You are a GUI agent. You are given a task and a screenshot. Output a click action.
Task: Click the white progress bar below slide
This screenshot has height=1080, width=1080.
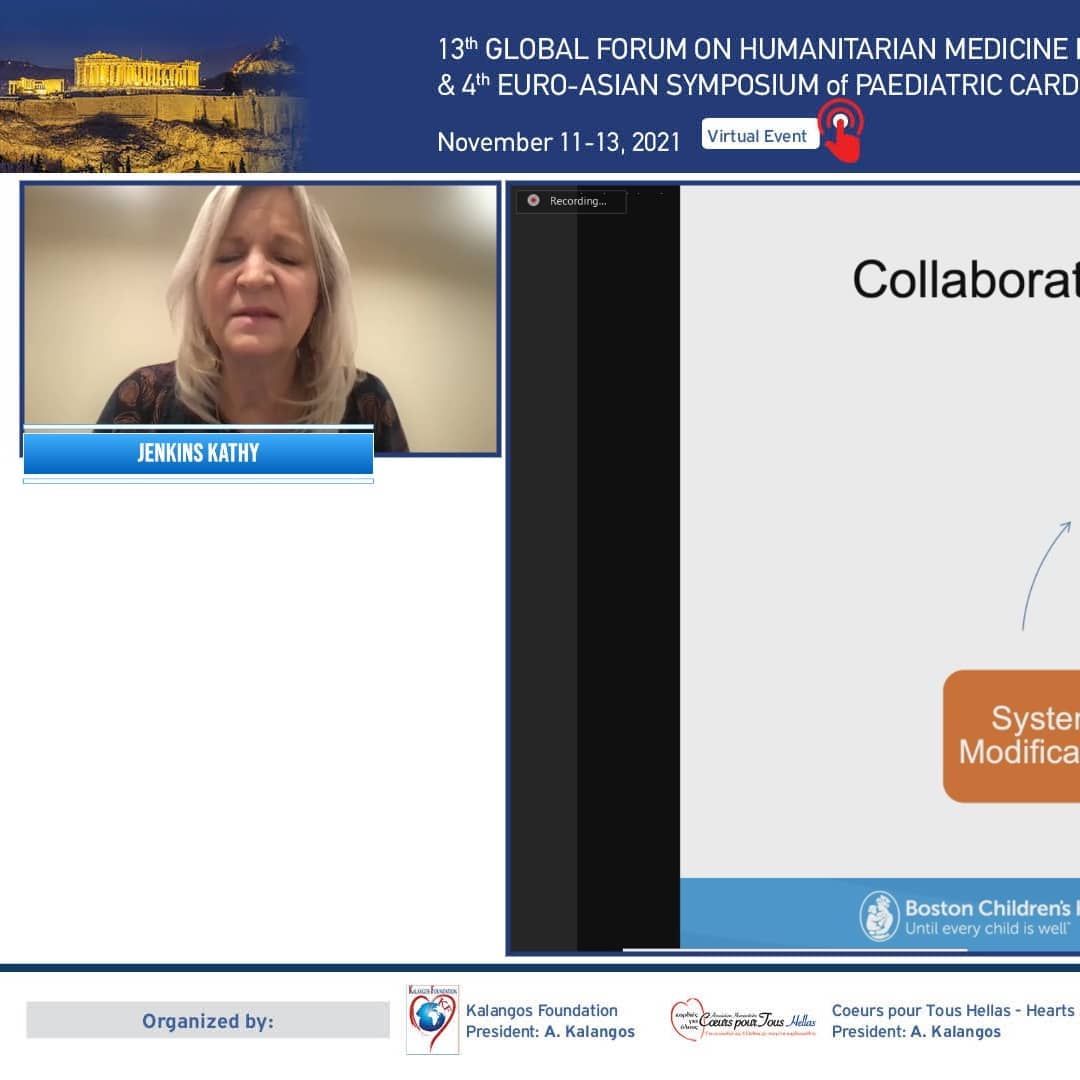pos(794,949)
